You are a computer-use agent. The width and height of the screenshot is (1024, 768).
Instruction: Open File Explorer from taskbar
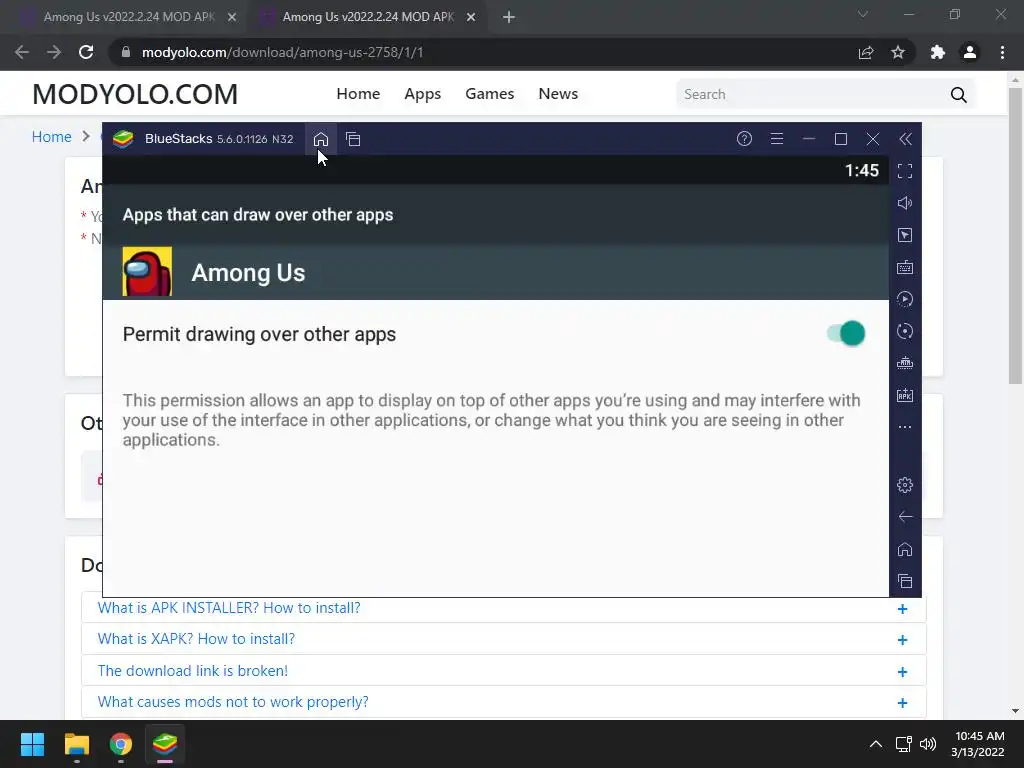[x=76, y=744]
